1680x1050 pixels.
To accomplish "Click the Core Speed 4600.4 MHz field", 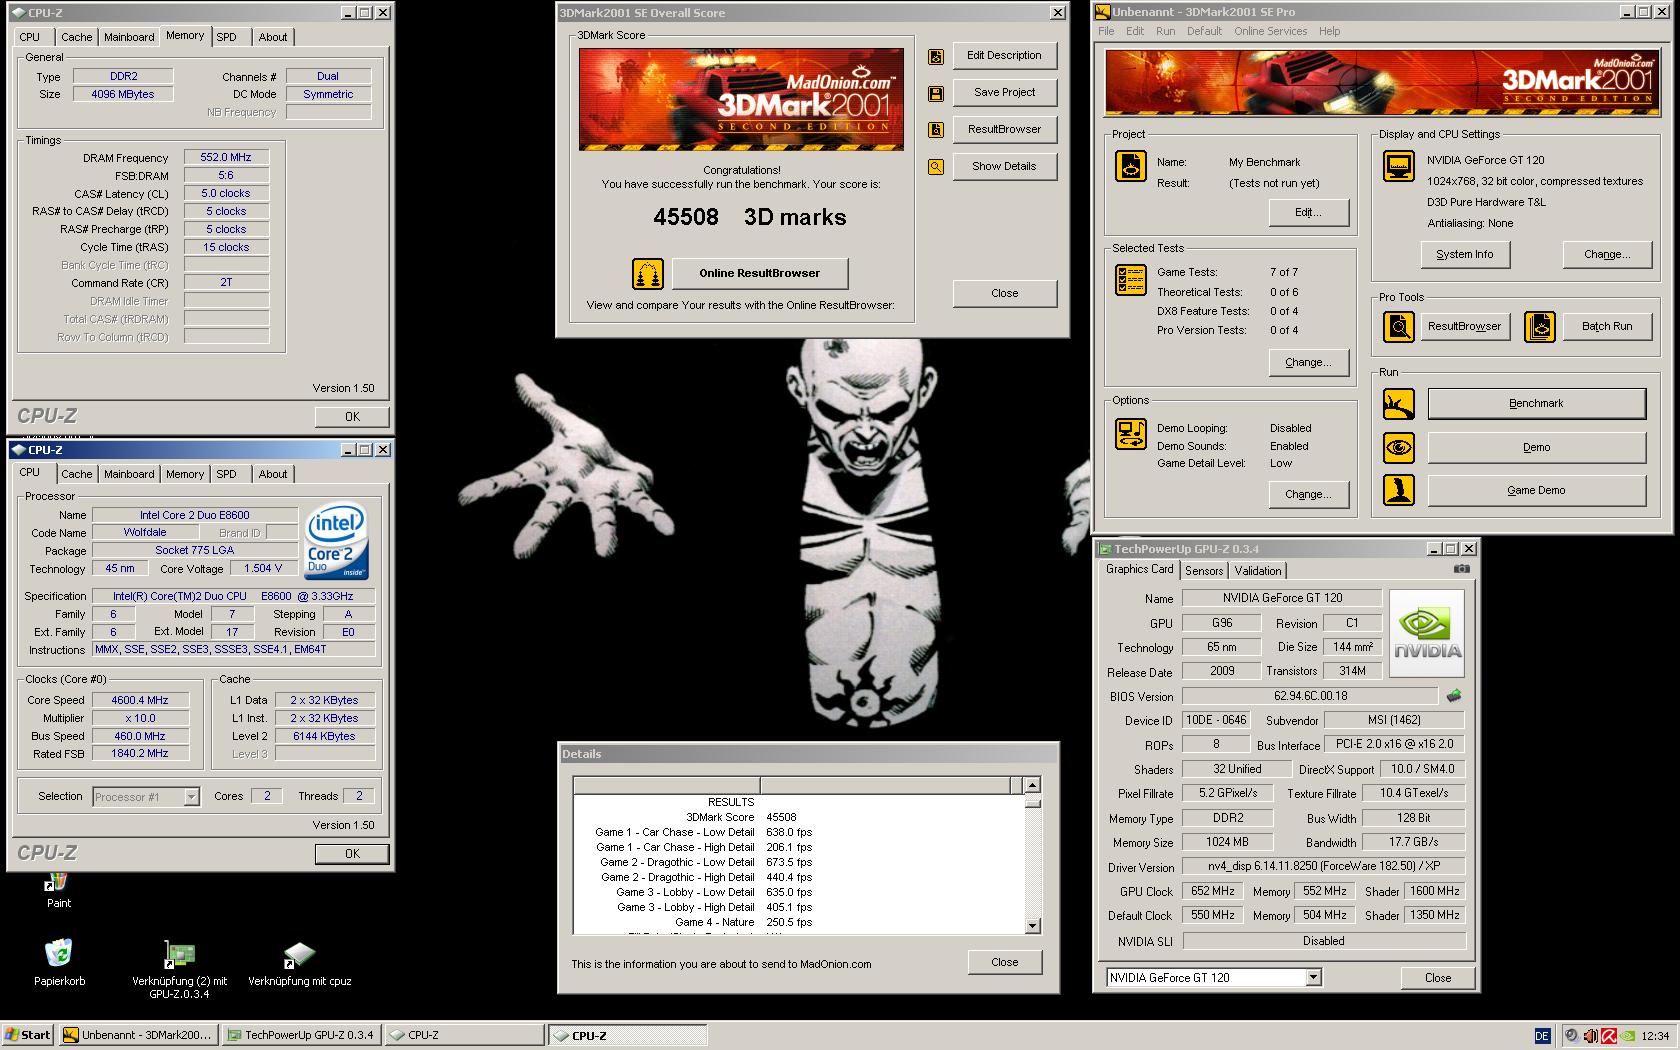I will (x=140, y=700).
